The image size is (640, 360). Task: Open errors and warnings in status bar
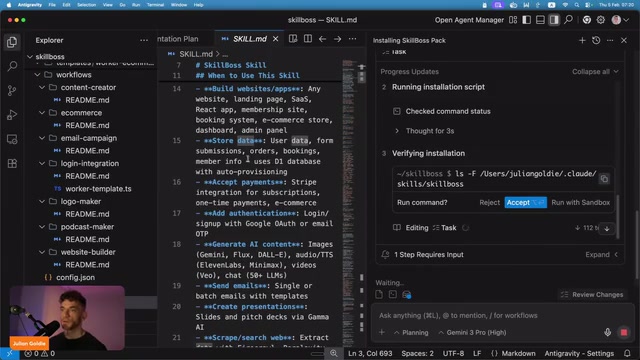point(40,353)
